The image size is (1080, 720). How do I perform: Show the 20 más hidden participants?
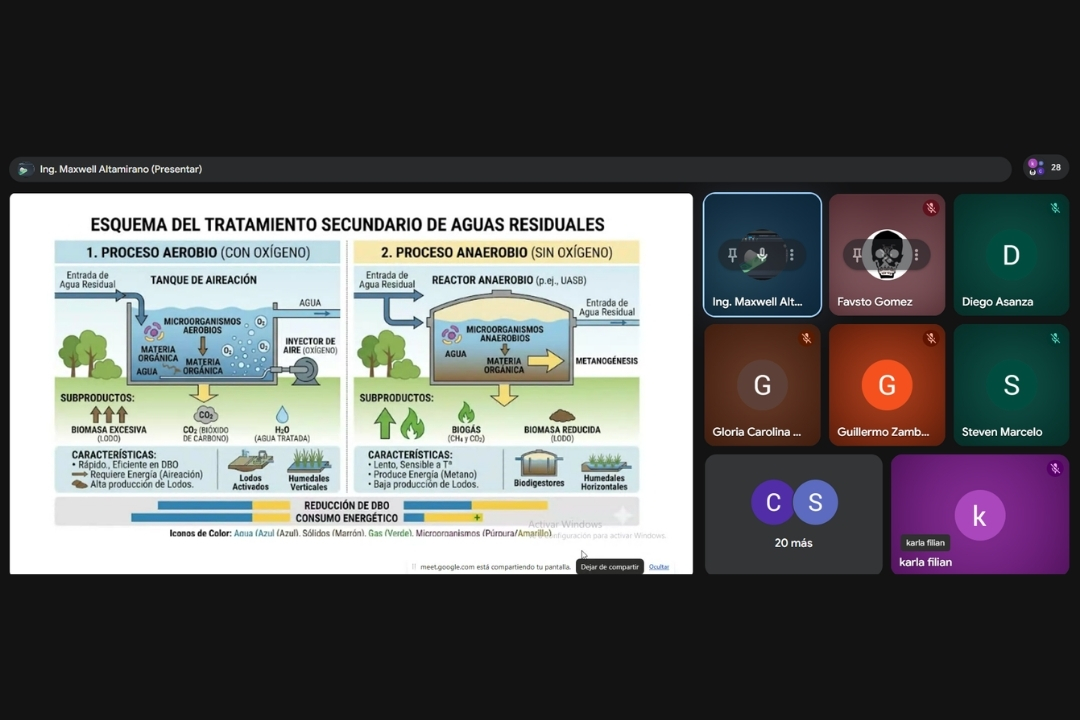(793, 514)
